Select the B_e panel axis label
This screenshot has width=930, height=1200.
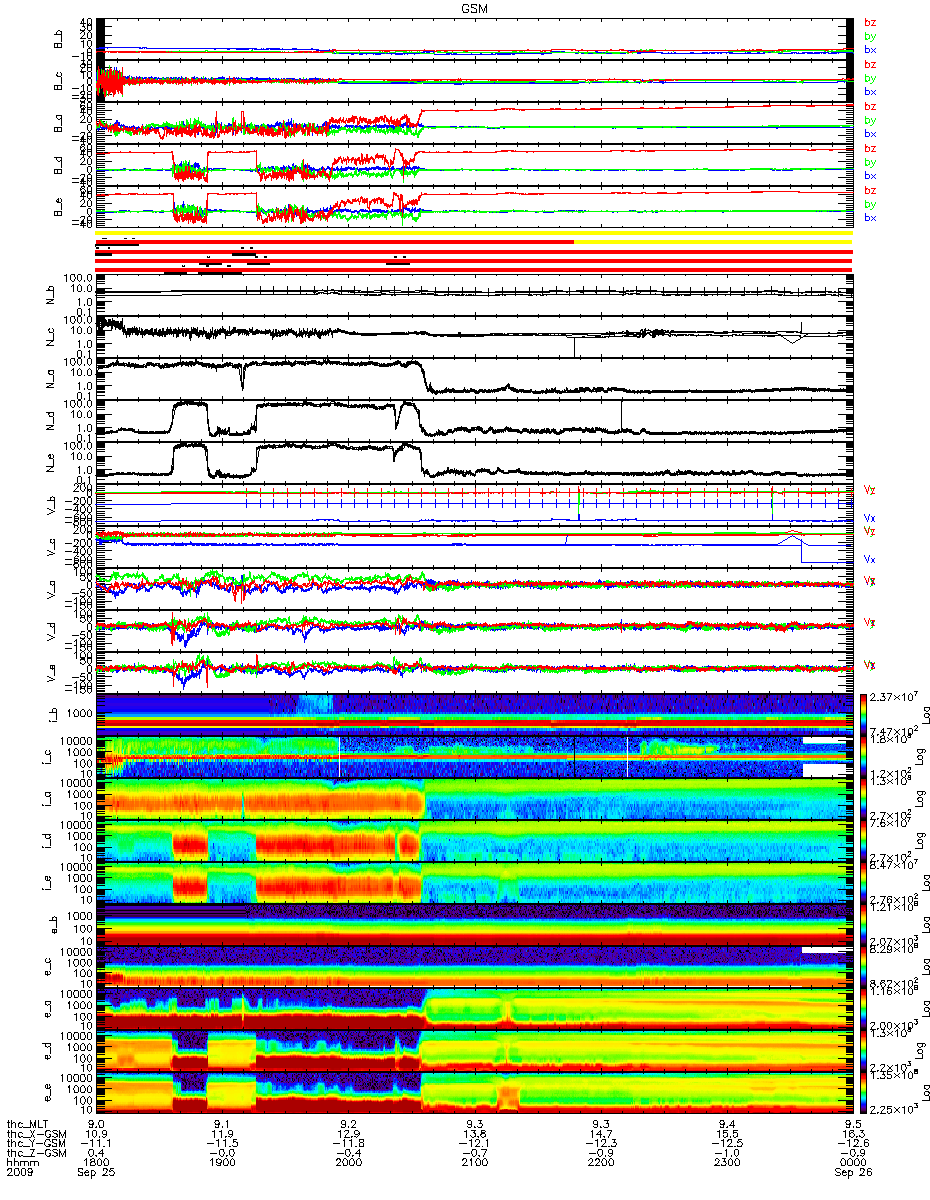pyautogui.click(x=58, y=205)
